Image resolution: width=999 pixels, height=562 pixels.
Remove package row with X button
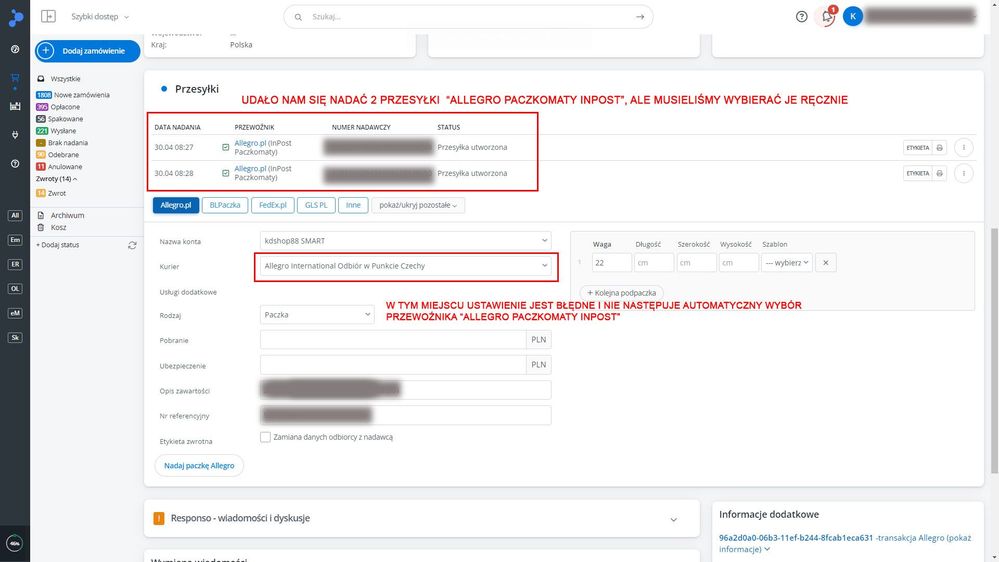click(825, 263)
